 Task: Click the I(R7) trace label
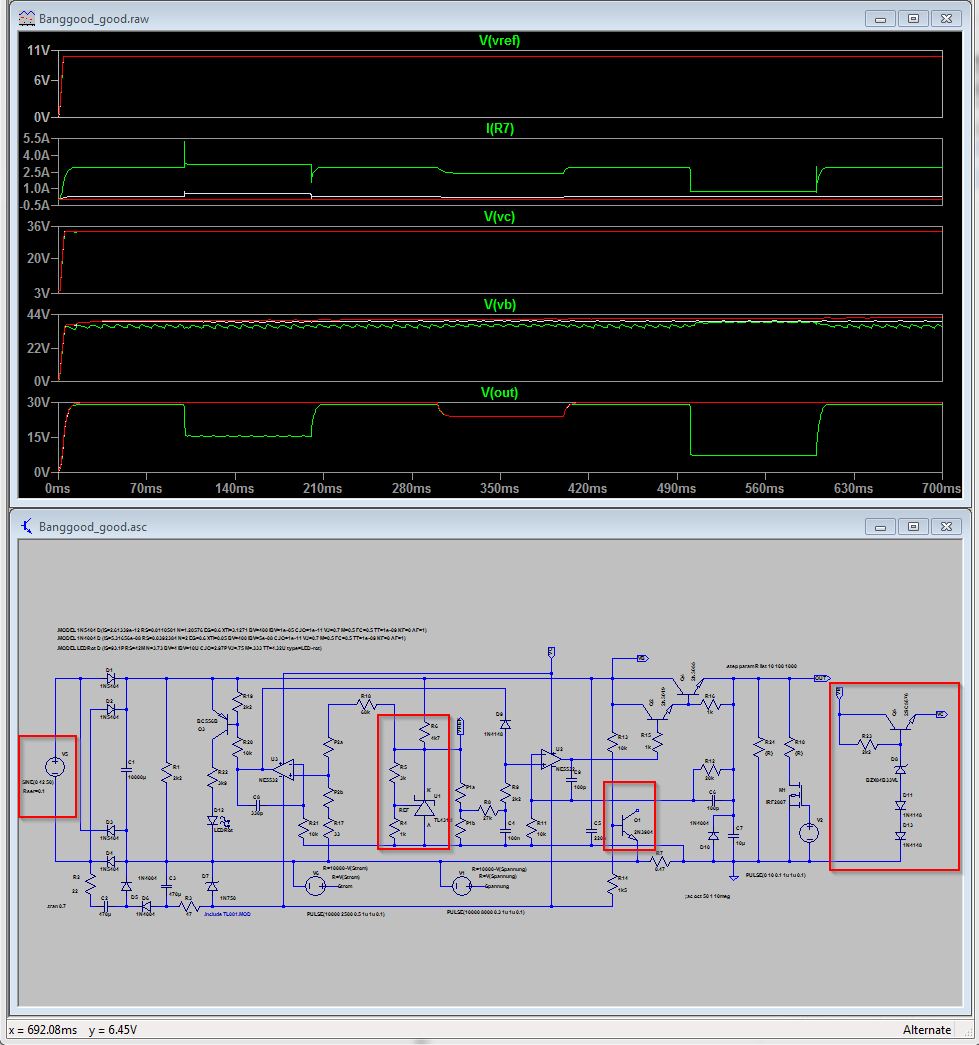[499, 129]
